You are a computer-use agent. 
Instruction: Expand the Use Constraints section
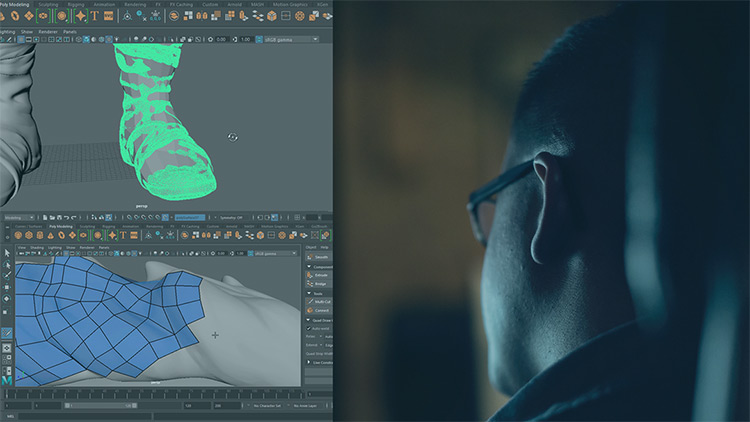309,362
